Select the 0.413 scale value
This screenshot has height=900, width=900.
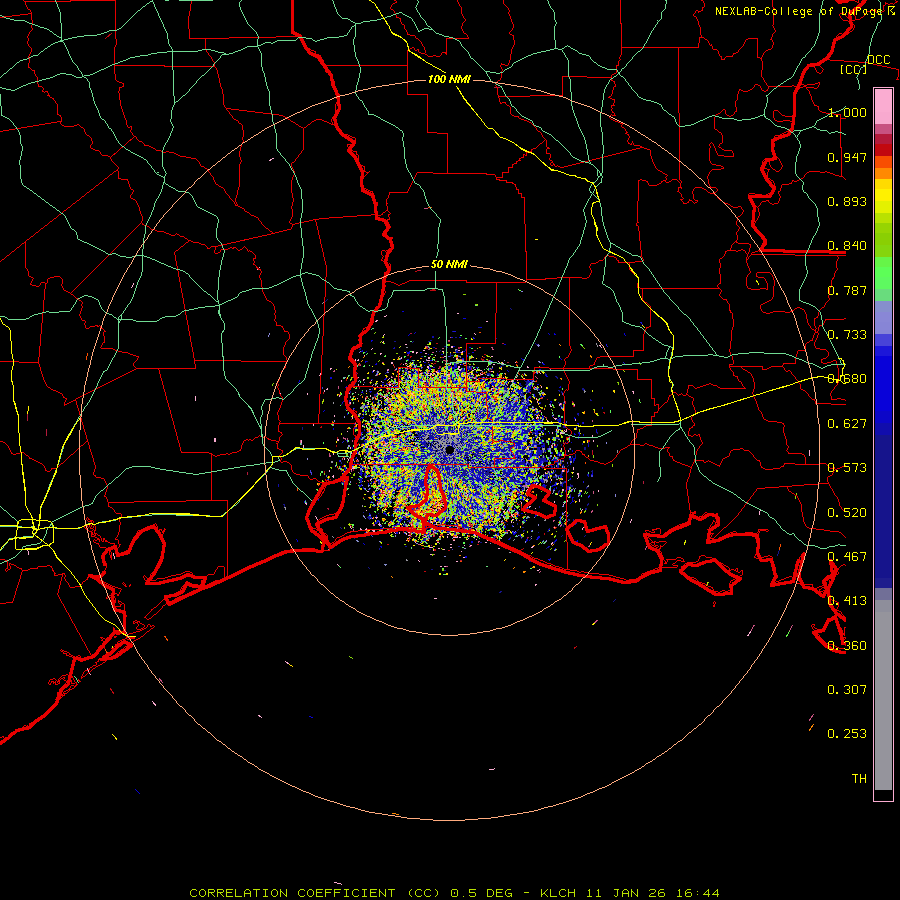847,601
